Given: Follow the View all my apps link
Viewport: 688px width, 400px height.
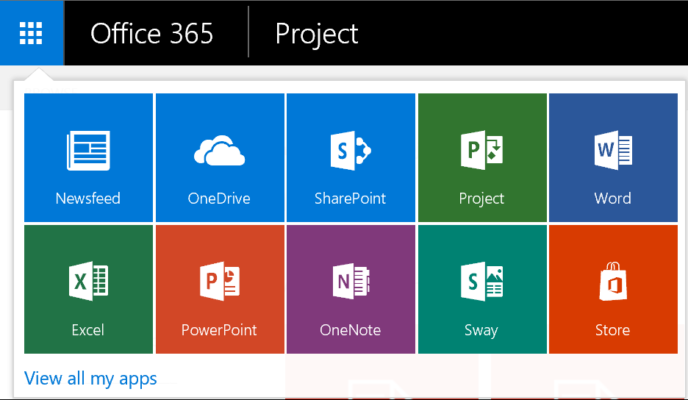Looking at the screenshot, I should (90, 379).
